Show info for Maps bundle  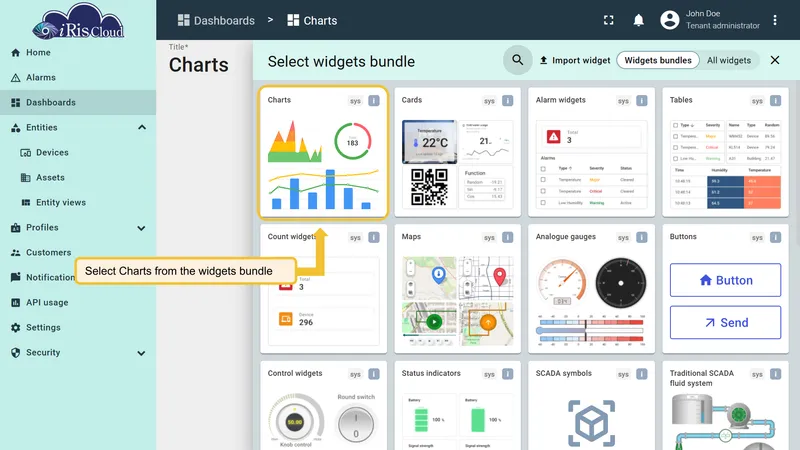pyautogui.click(x=507, y=237)
